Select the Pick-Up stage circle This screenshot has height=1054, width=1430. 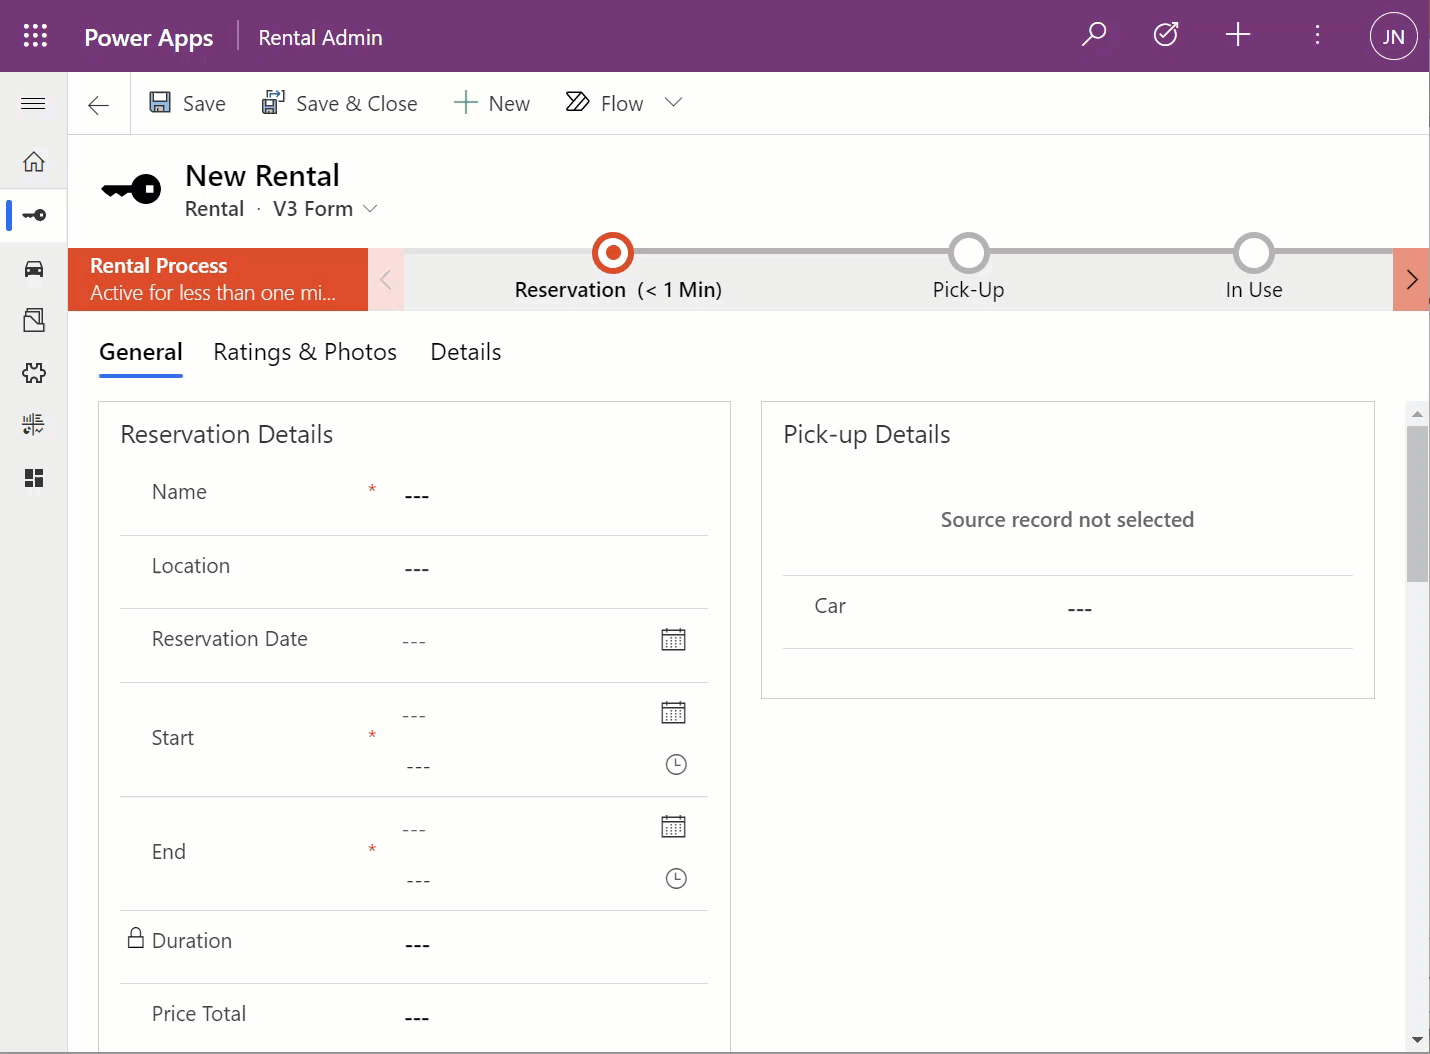968,253
